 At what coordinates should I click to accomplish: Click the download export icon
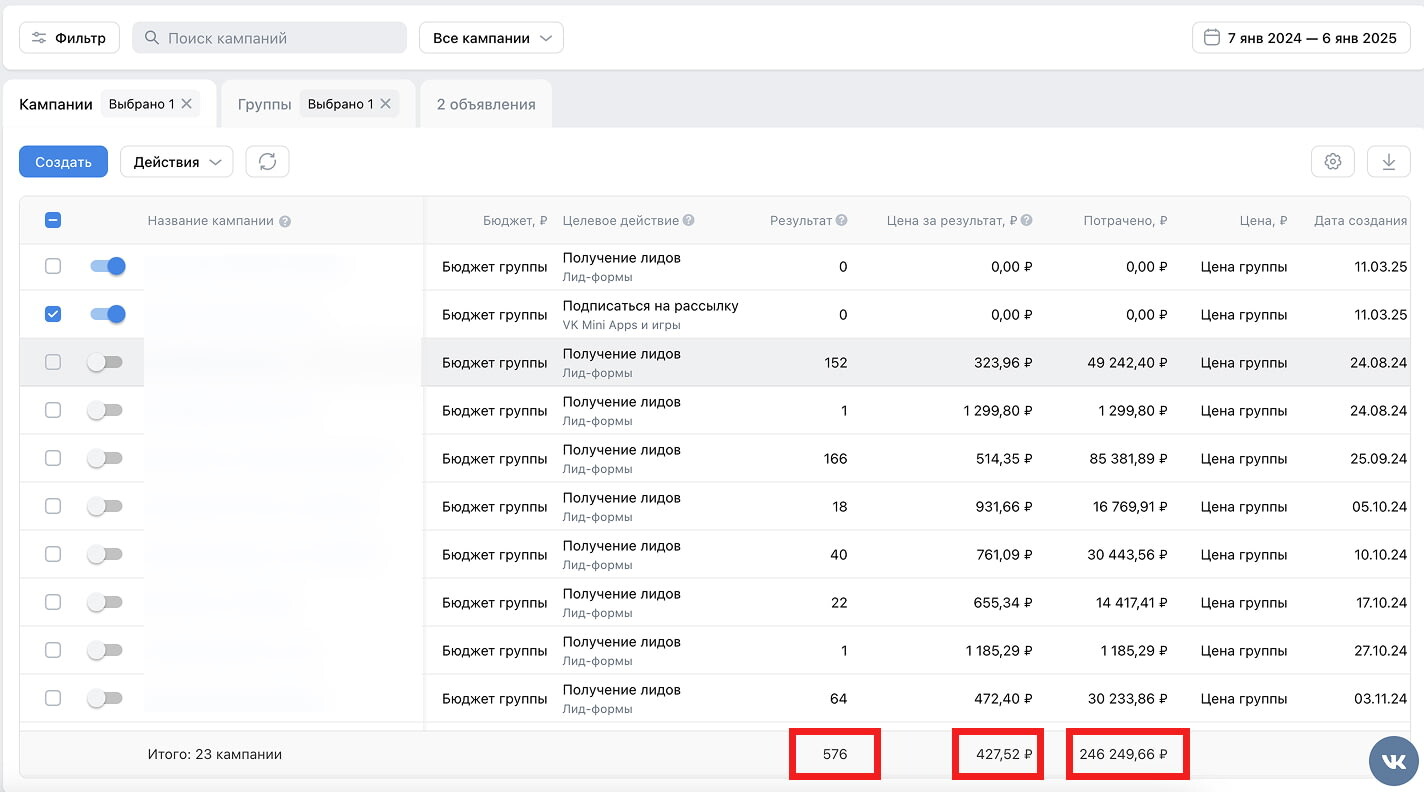(1389, 162)
